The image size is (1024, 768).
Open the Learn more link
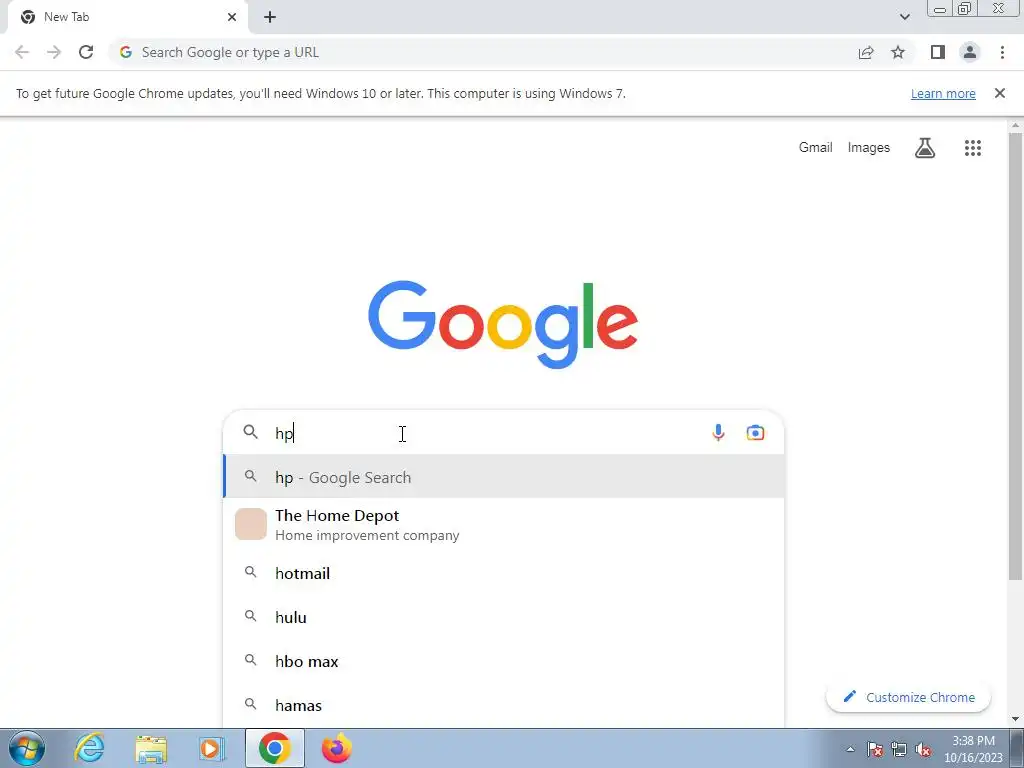point(943,93)
